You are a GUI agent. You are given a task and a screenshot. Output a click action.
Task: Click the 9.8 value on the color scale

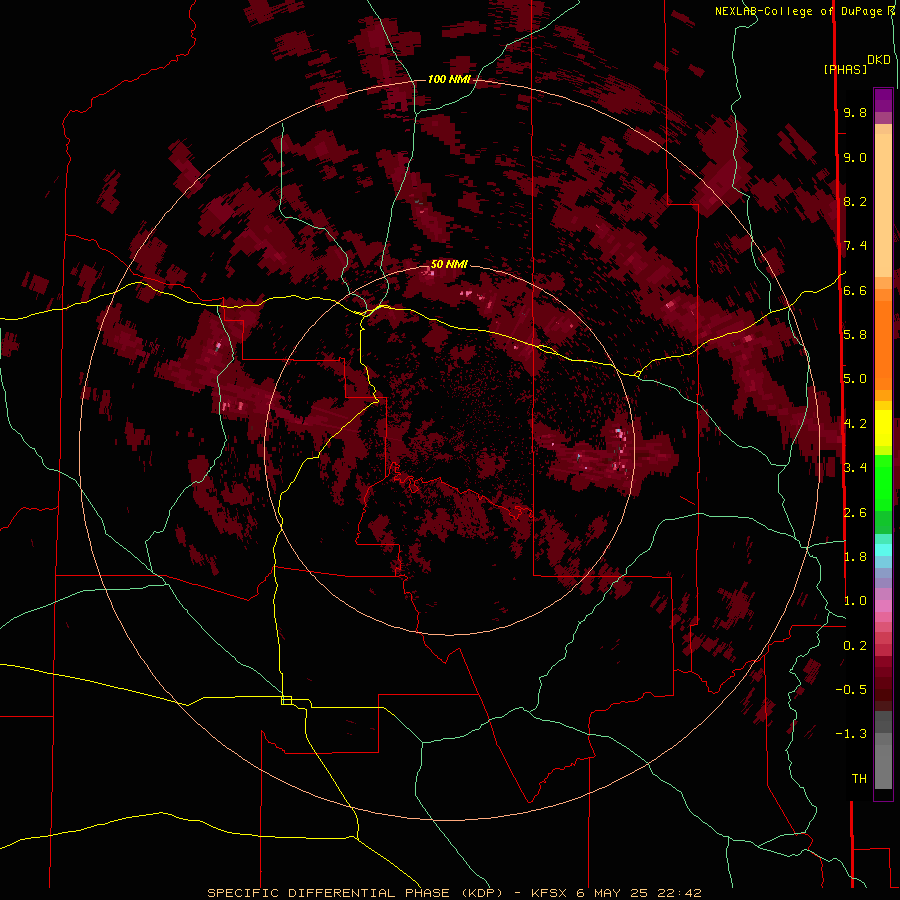point(855,112)
